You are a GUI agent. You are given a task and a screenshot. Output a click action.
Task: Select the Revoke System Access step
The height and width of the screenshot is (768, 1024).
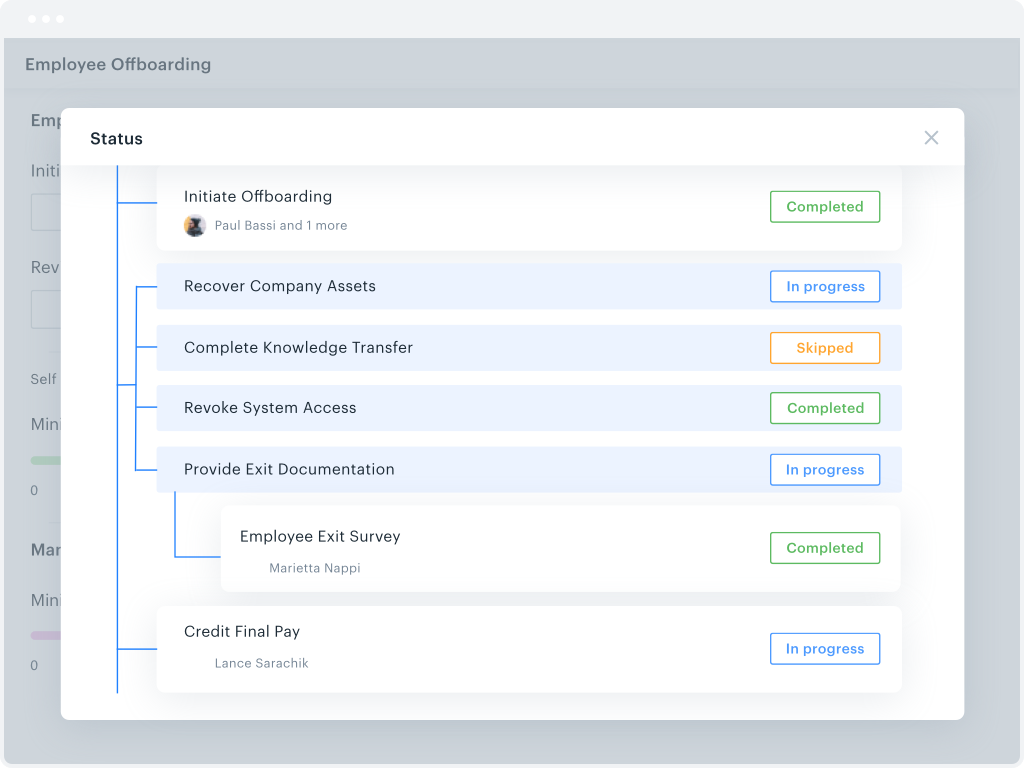tap(270, 408)
